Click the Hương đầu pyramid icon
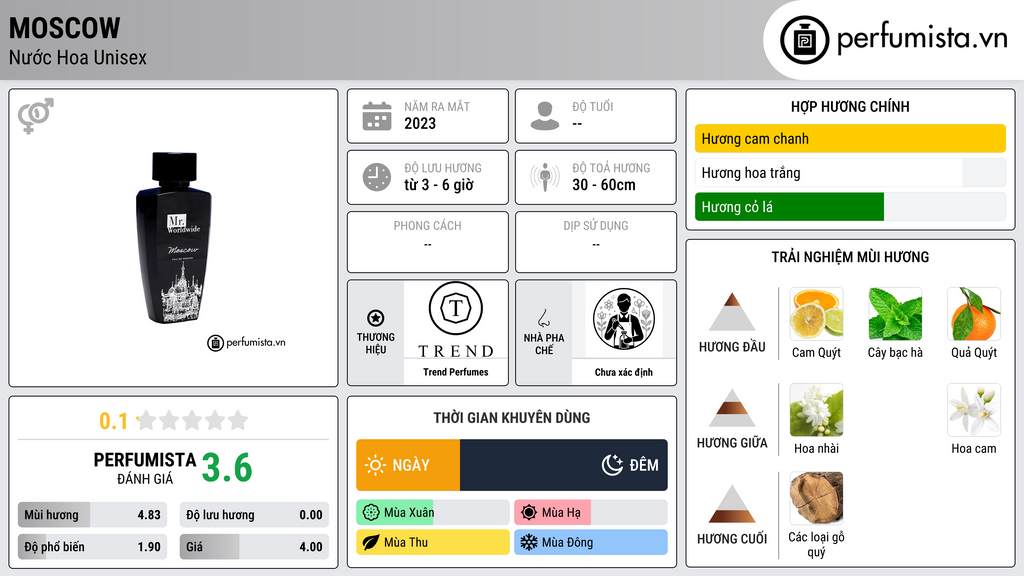 coord(732,312)
